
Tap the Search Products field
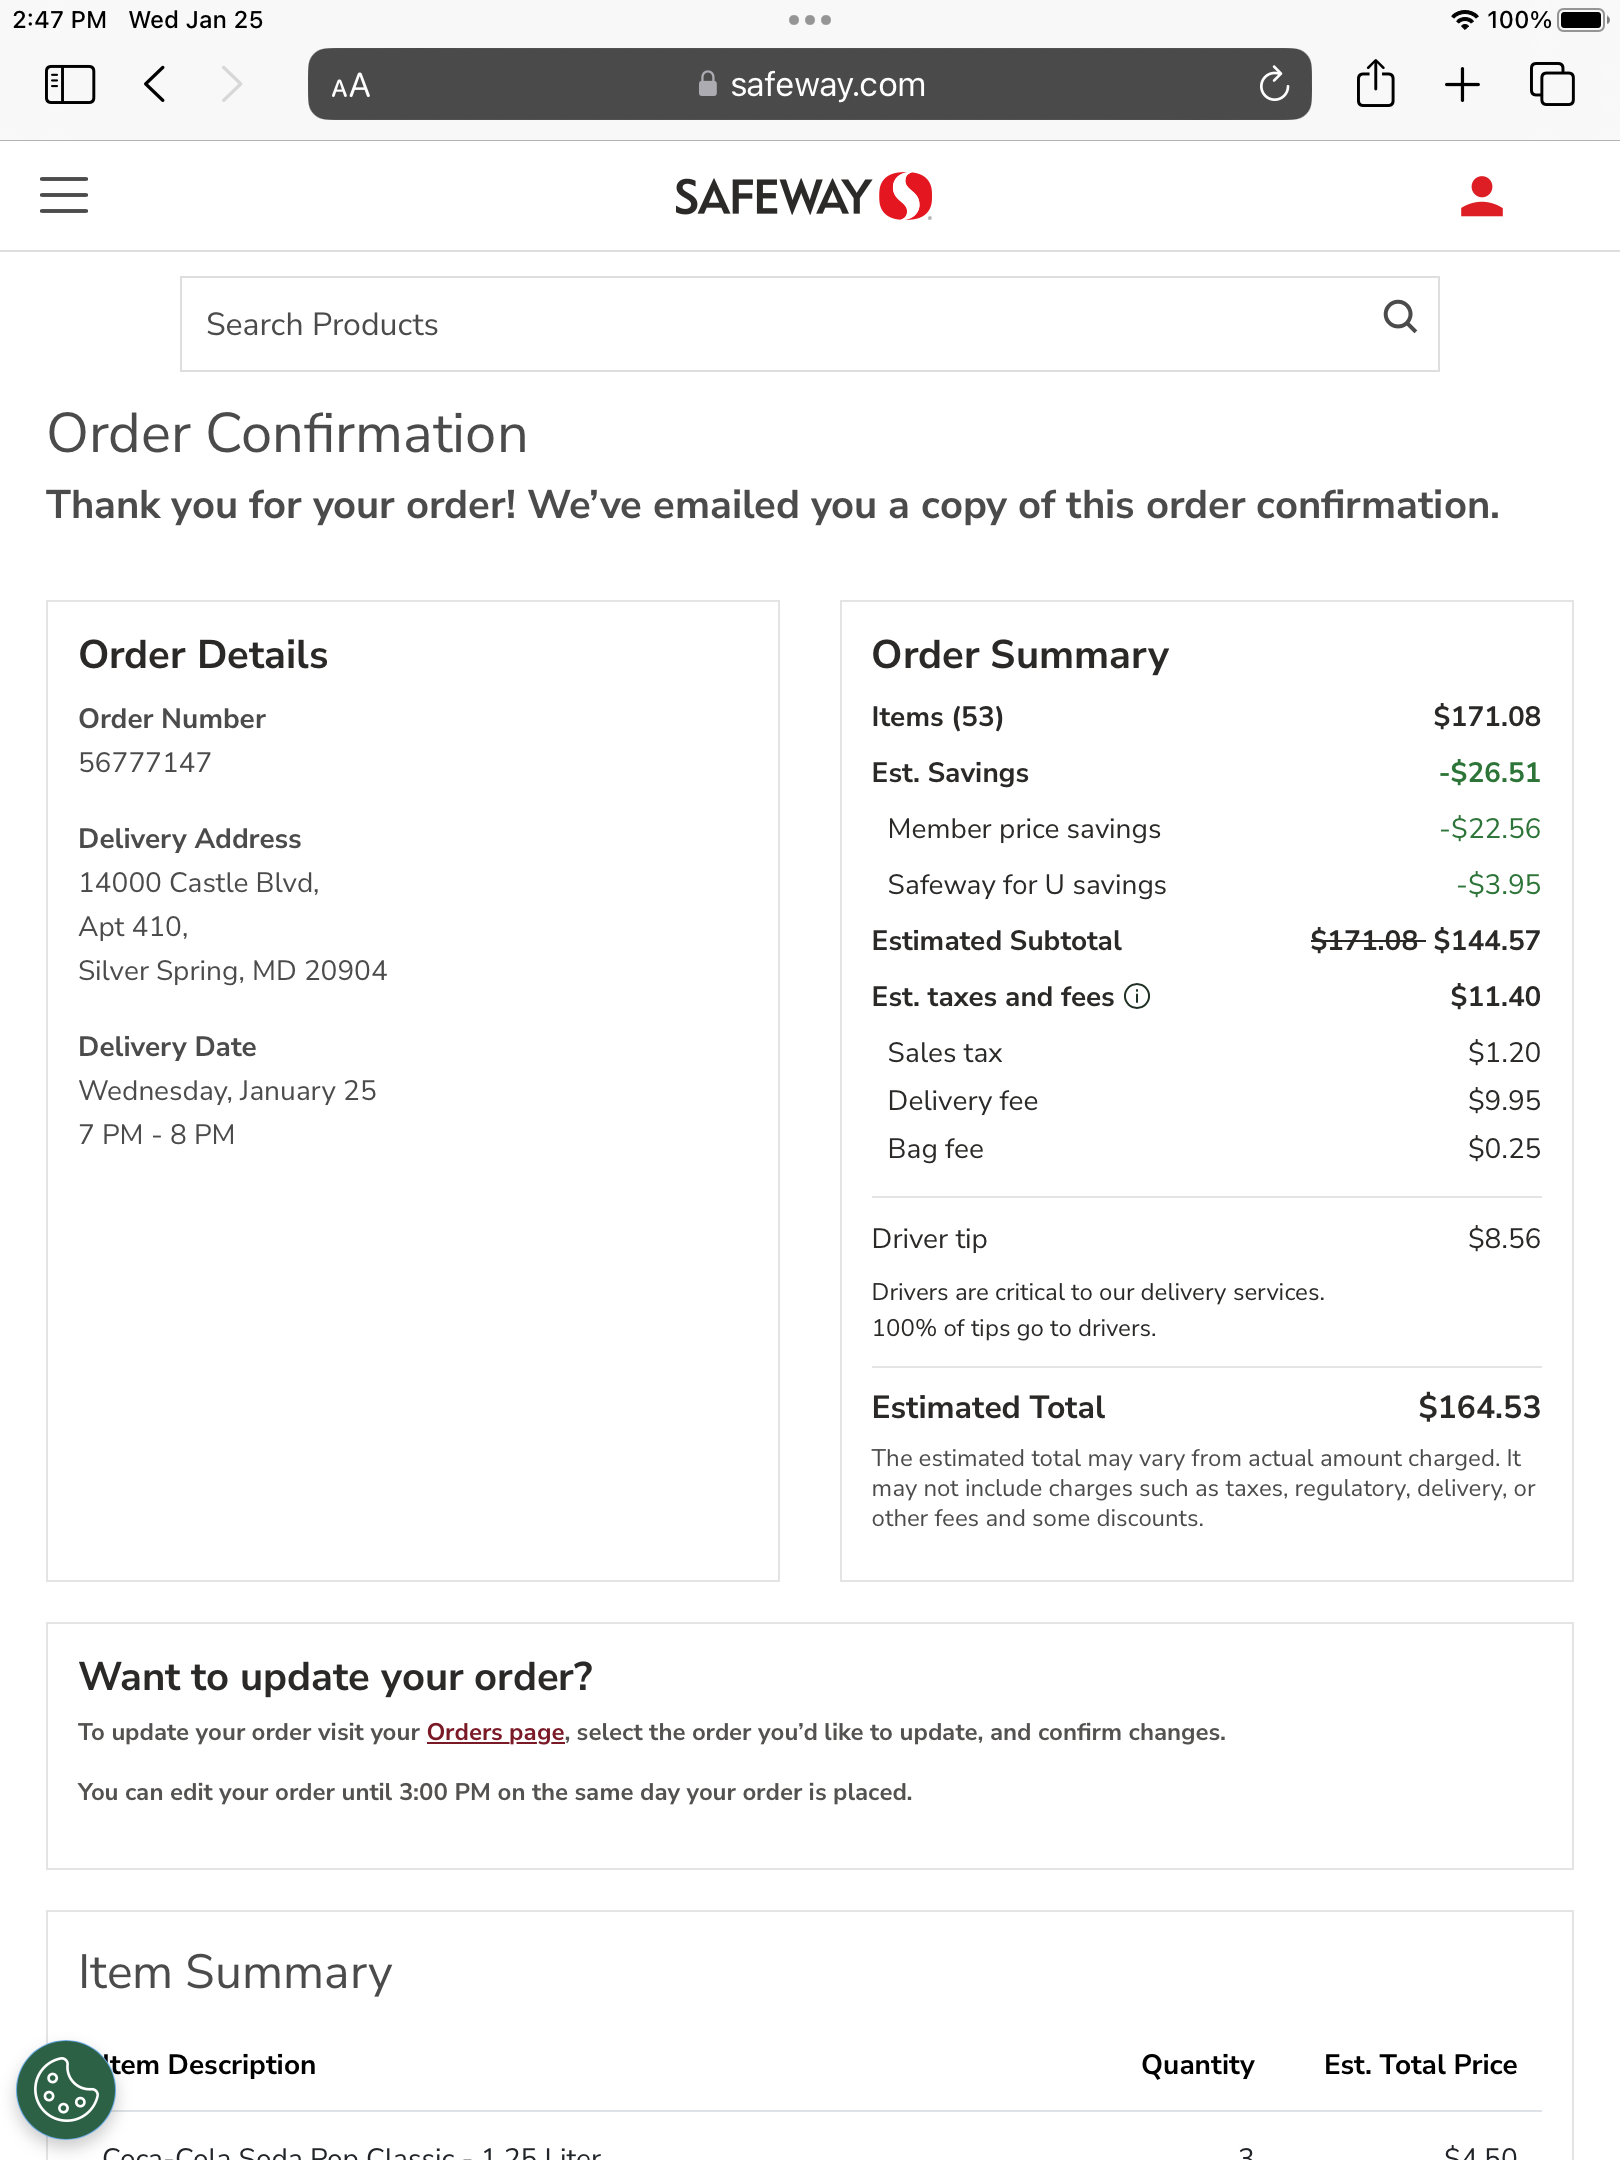coord(780,324)
